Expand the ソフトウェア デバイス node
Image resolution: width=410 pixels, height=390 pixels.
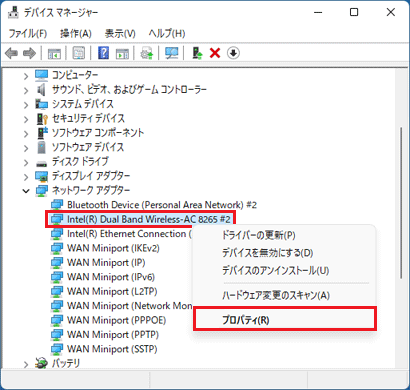(26, 148)
